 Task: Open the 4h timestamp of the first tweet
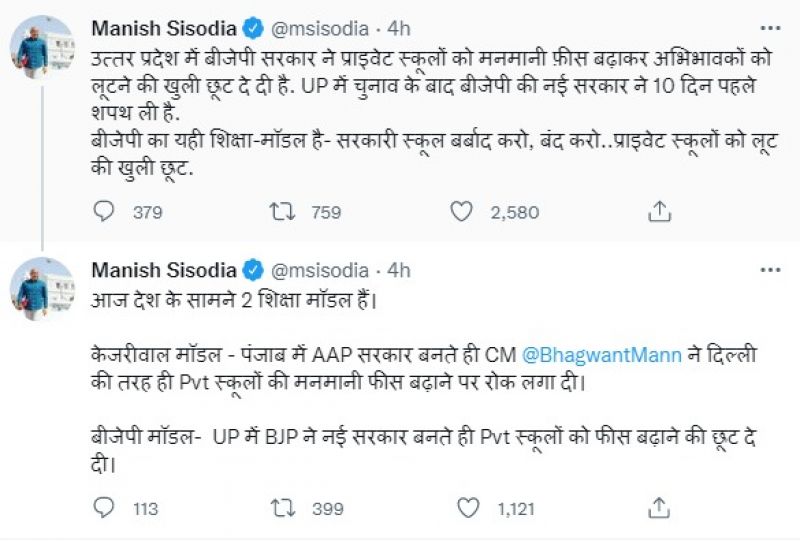tap(399, 27)
